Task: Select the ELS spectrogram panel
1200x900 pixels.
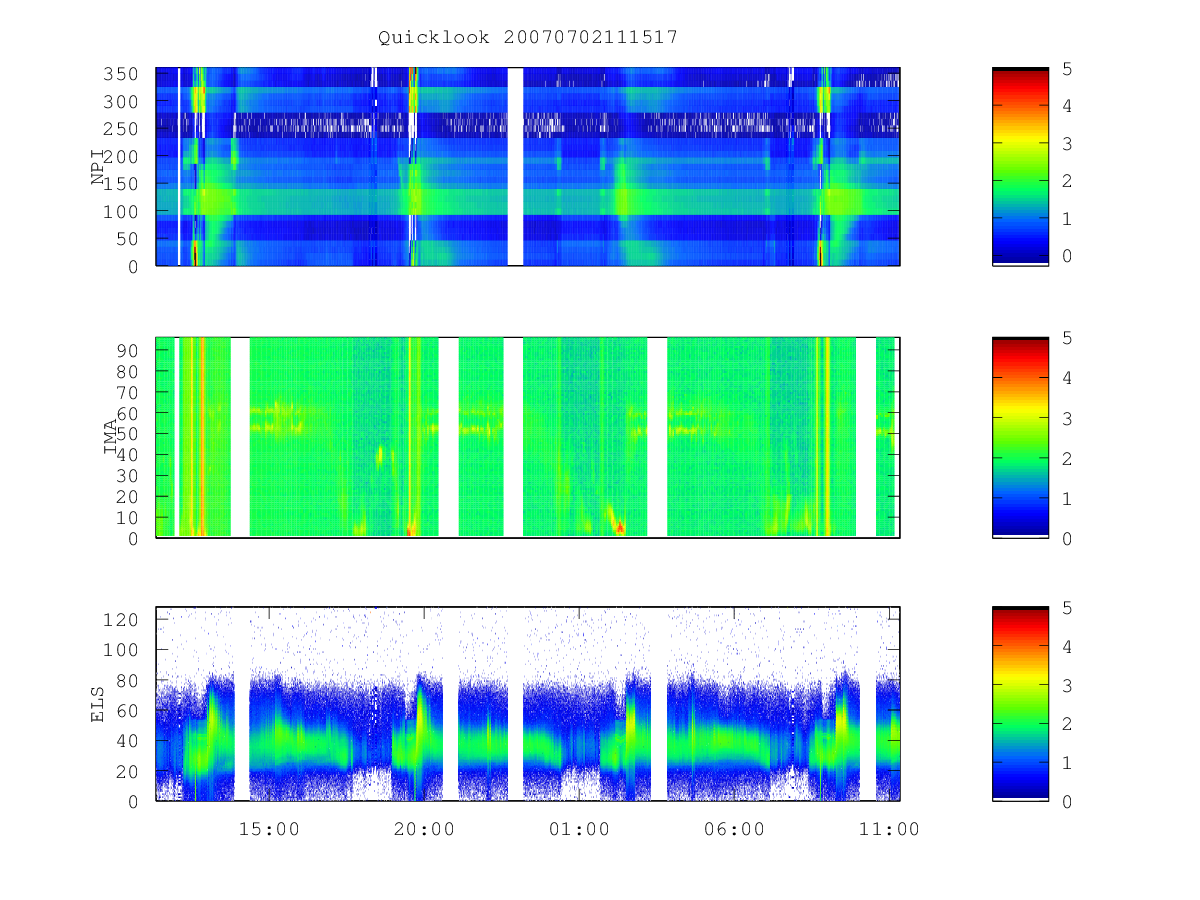Action: (528, 704)
